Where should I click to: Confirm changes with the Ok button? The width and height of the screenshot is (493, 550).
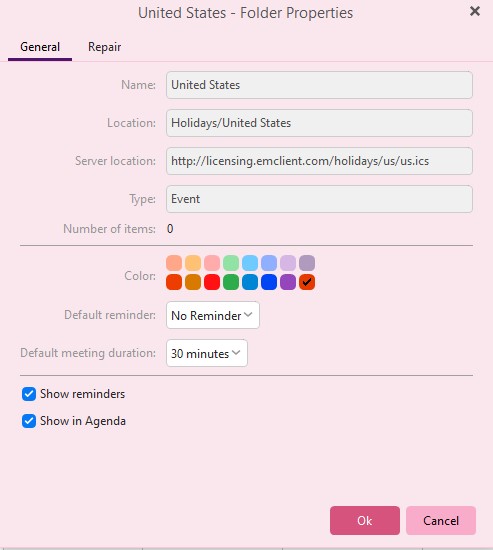pyautogui.click(x=365, y=521)
